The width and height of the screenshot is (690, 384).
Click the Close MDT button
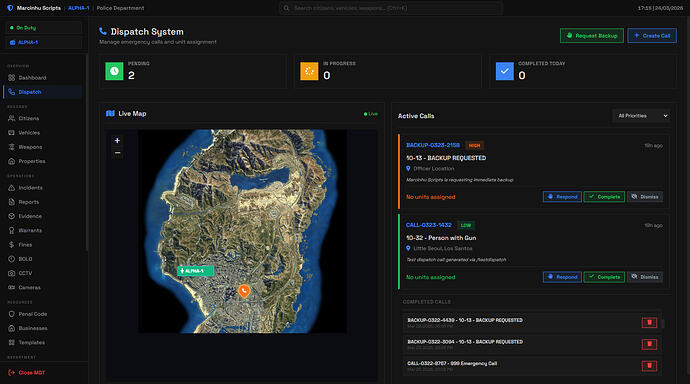tap(27, 373)
